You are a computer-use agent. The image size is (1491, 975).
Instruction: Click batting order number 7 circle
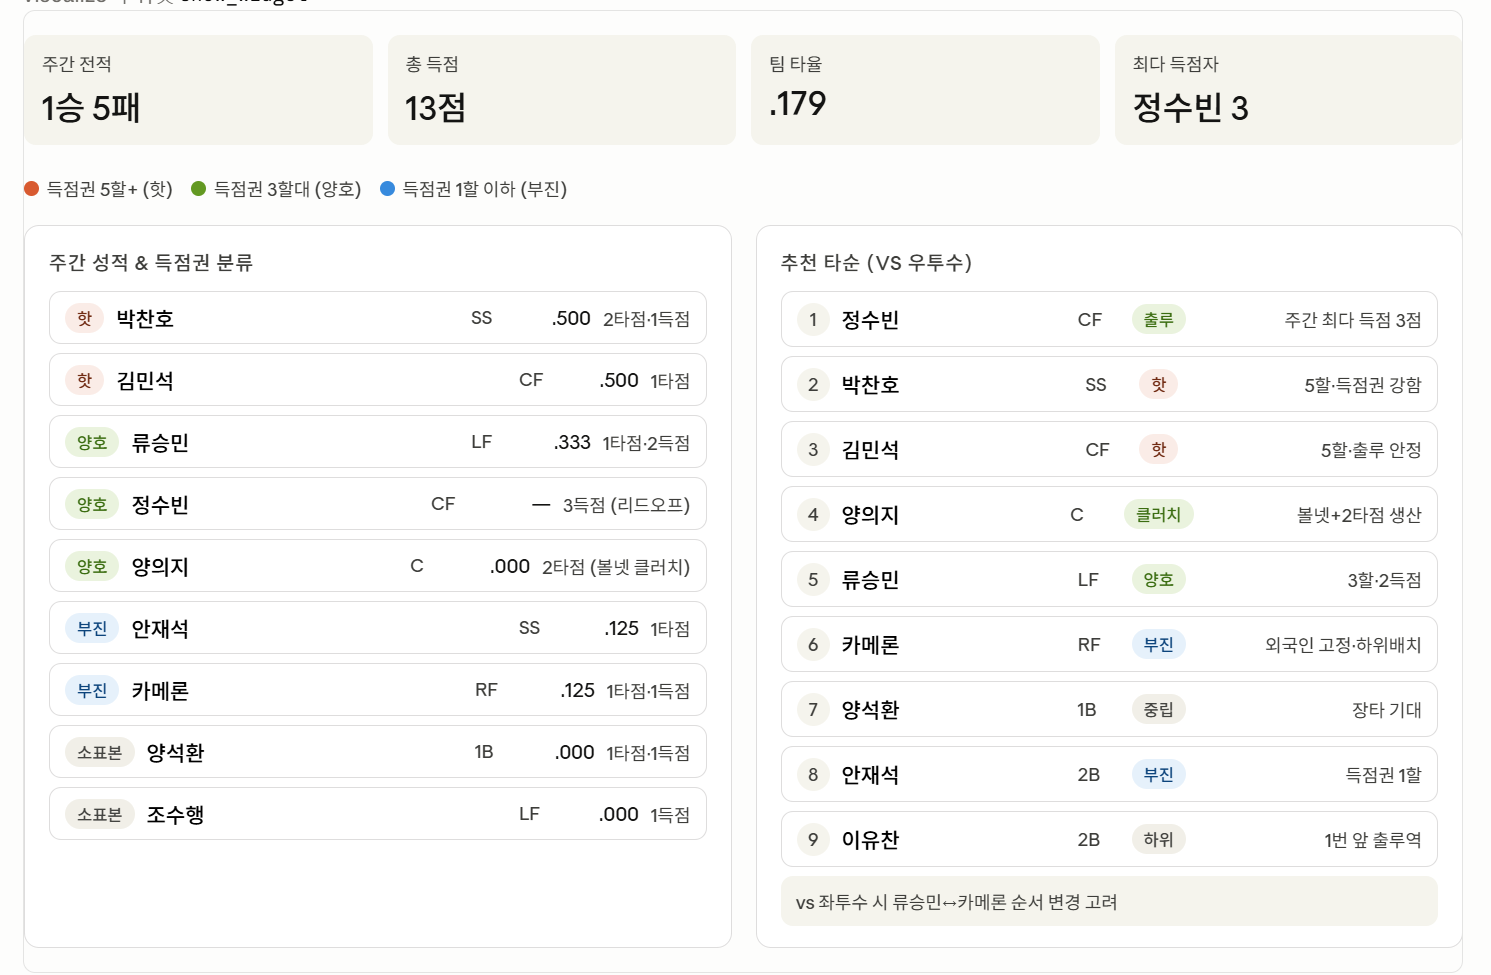813,710
